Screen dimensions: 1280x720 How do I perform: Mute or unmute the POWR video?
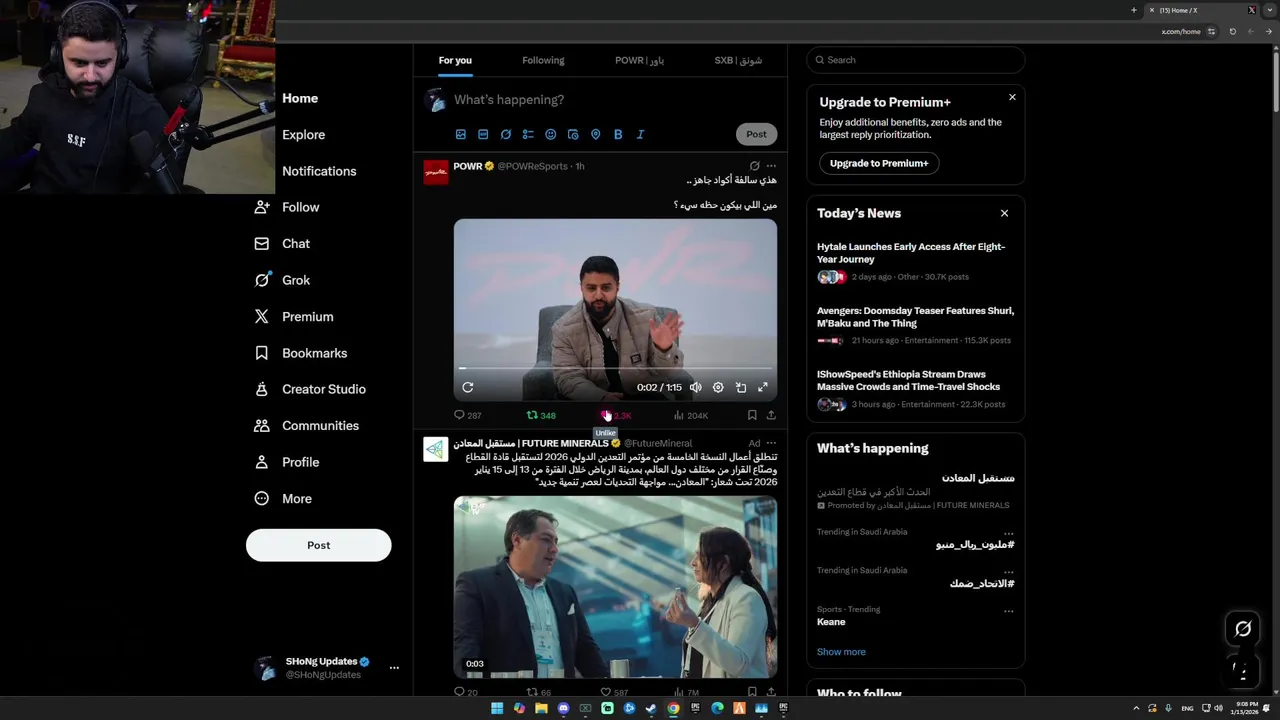pos(696,387)
